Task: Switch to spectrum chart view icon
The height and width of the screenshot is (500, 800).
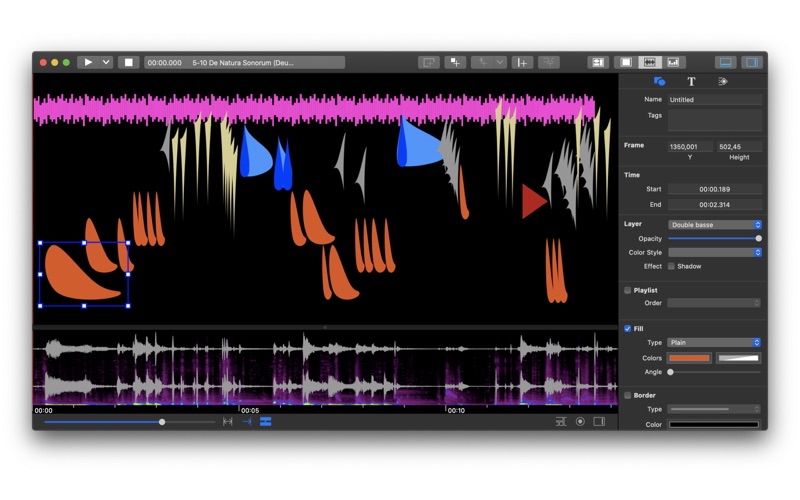Action: click(673, 62)
